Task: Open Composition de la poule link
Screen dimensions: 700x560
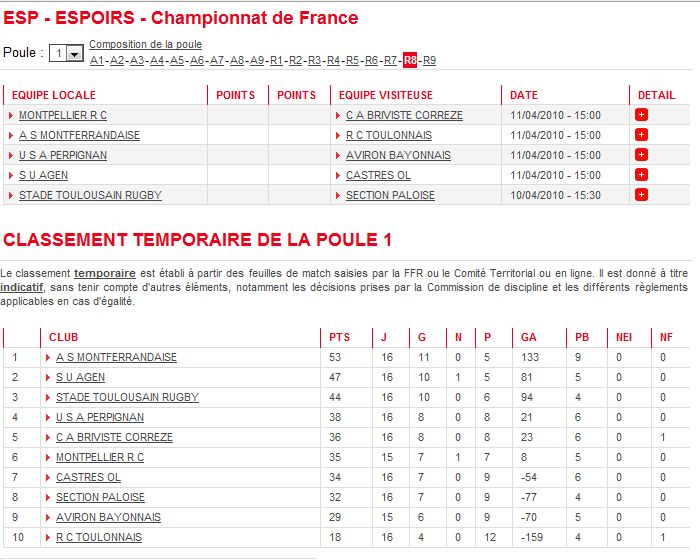Action: [x=146, y=44]
